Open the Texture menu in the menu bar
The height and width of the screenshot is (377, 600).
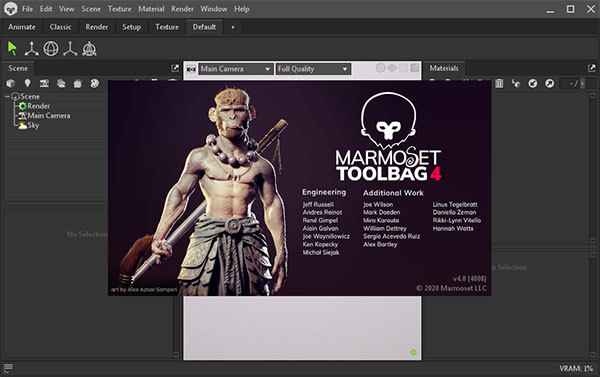119,9
